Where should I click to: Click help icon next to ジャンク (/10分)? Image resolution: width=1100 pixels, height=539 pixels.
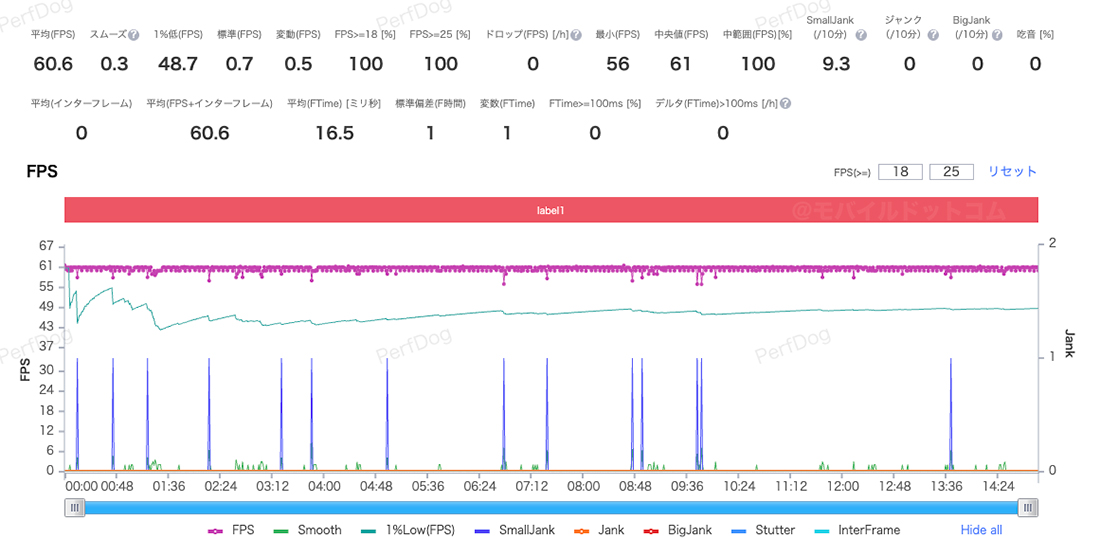(933, 35)
